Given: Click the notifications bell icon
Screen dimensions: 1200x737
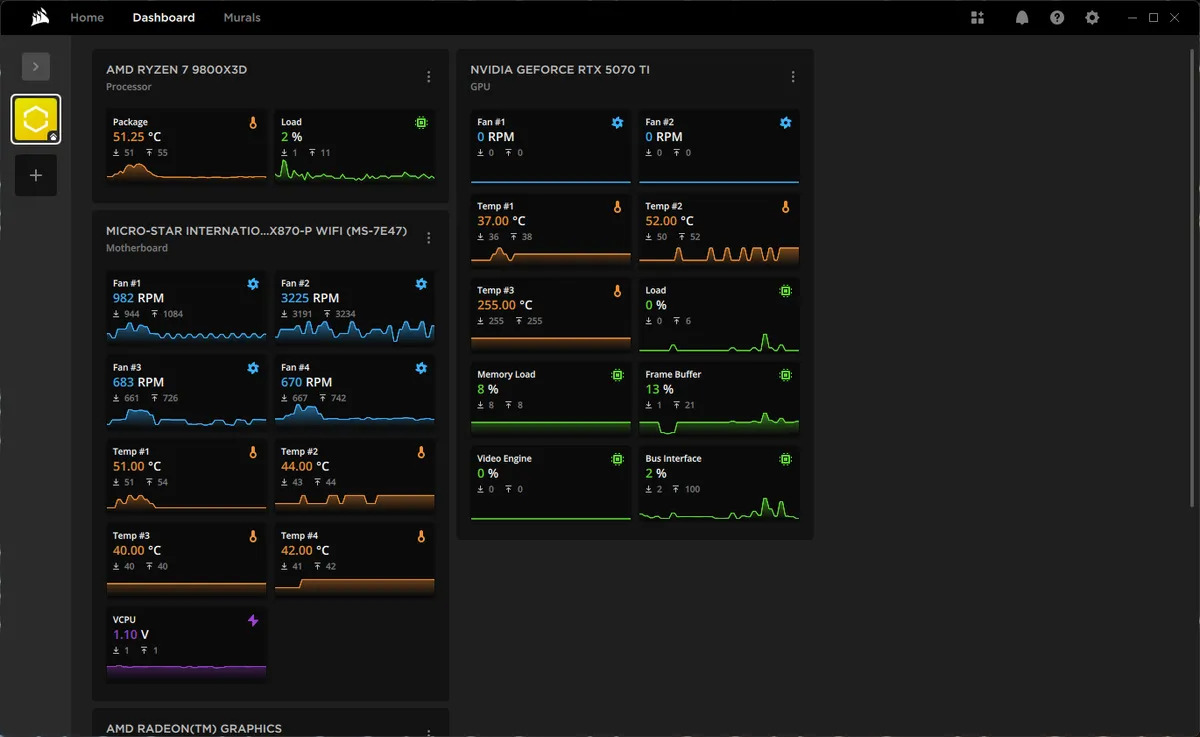Looking at the screenshot, I should point(1022,17).
